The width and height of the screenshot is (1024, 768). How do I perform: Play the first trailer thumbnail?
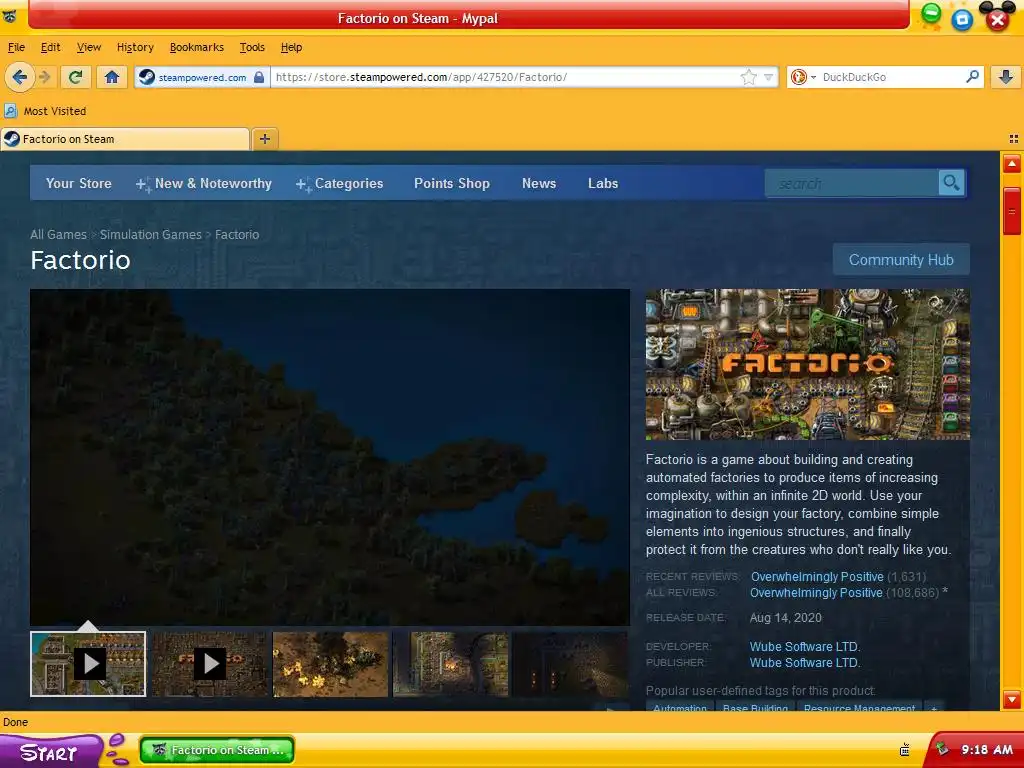point(88,664)
